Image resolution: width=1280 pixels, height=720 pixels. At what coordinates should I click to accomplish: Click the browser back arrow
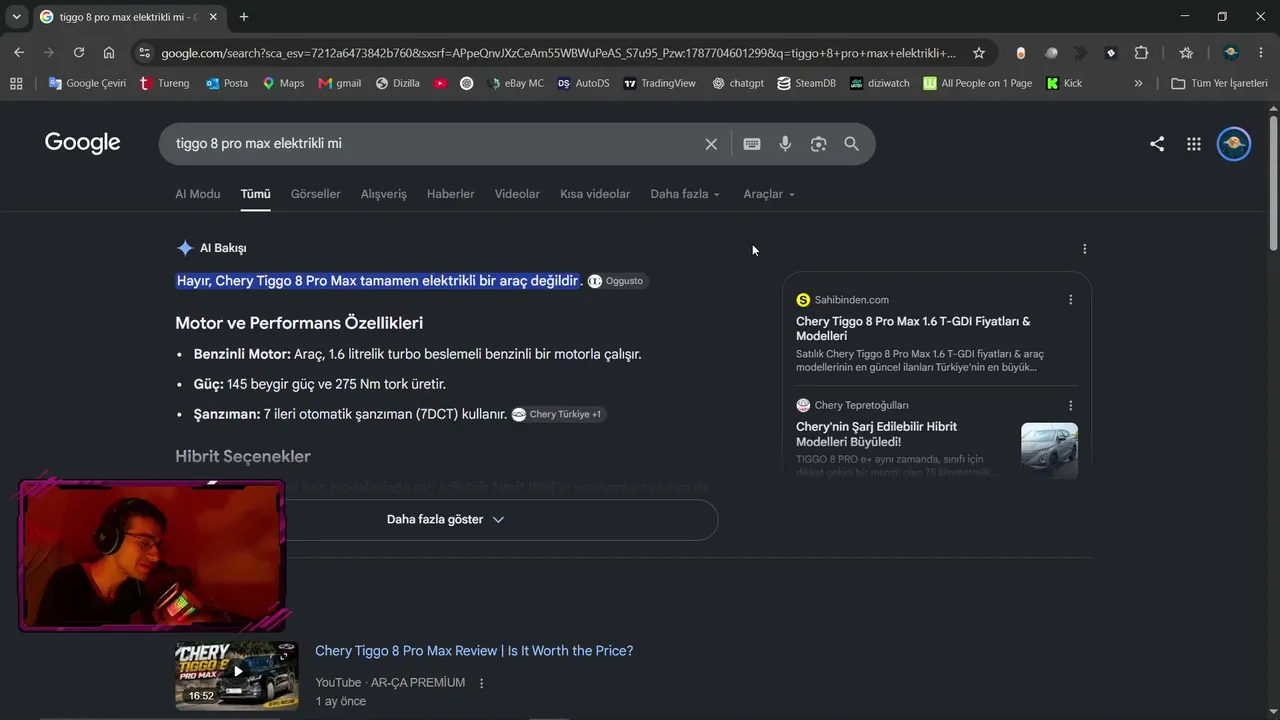pos(19,53)
